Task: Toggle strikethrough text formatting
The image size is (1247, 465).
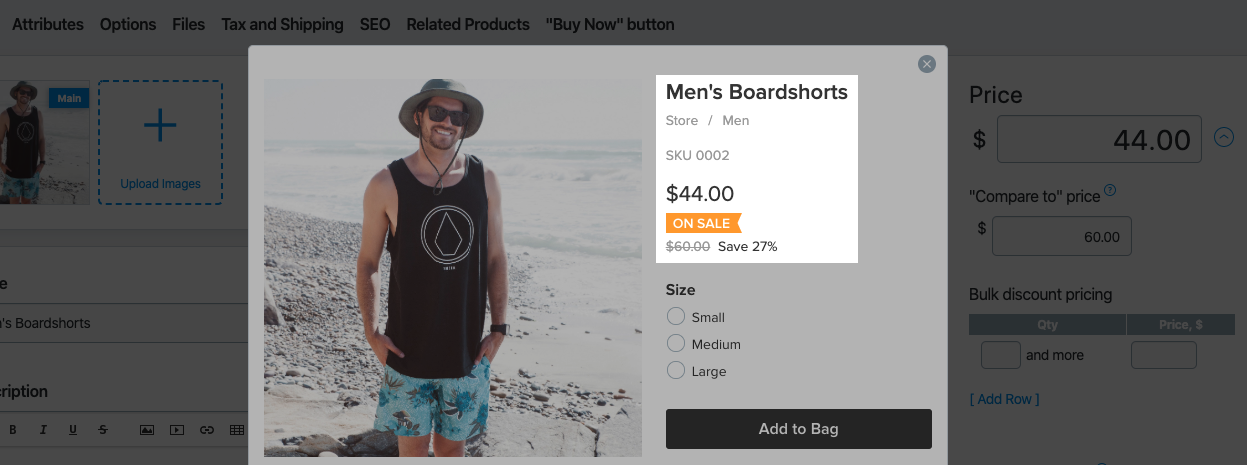Action: click(103, 430)
